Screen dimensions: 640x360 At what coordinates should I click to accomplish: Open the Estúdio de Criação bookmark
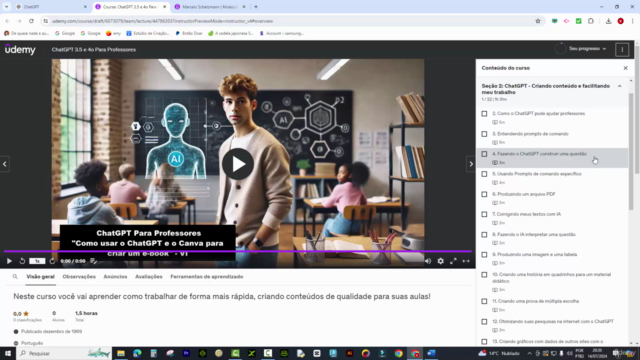147,33
